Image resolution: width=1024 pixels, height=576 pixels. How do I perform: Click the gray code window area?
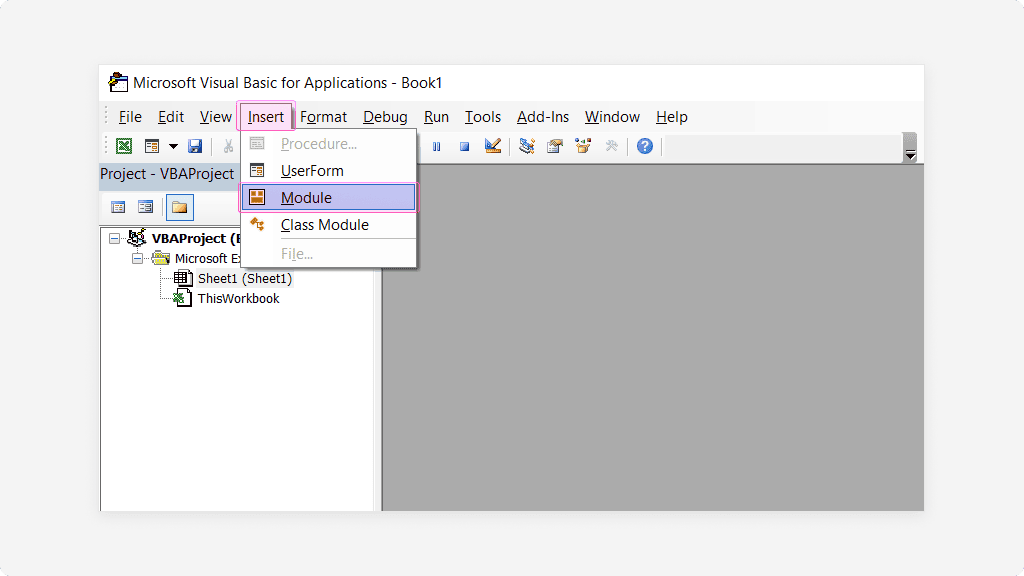click(653, 338)
